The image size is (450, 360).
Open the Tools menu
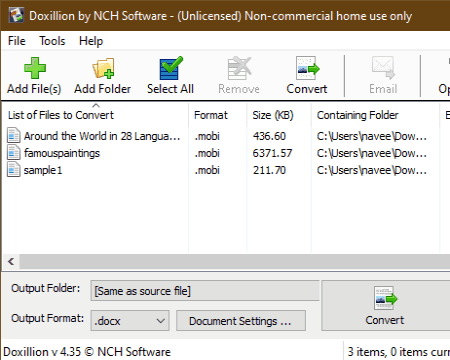pyautogui.click(x=52, y=41)
